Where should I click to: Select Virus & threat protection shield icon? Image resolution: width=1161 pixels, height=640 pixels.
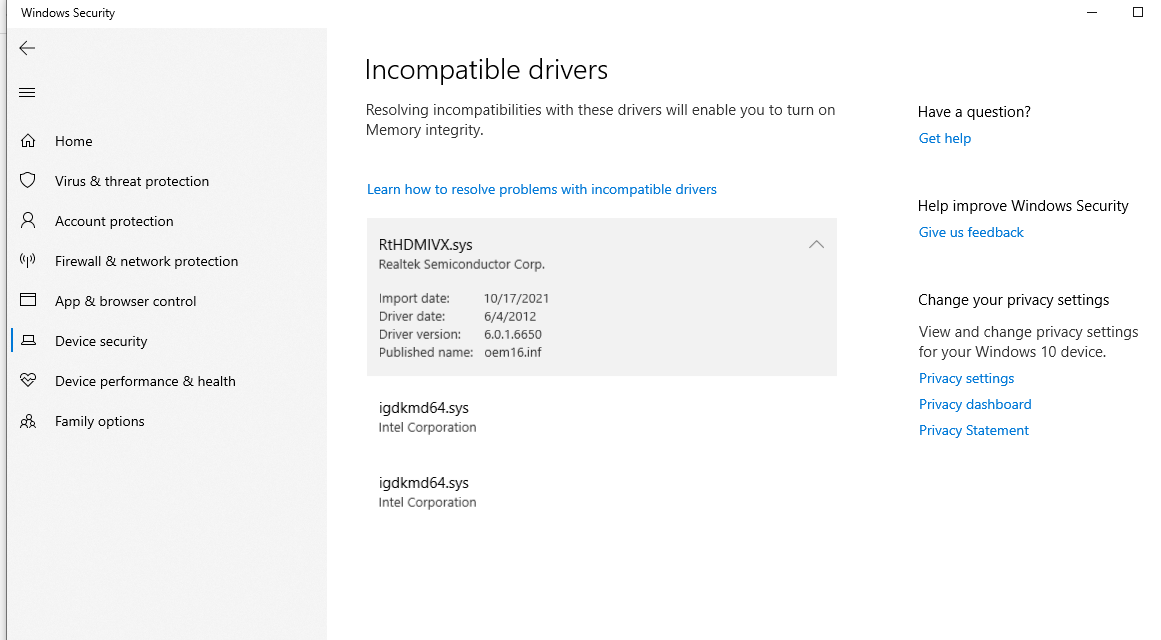pyautogui.click(x=28, y=181)
